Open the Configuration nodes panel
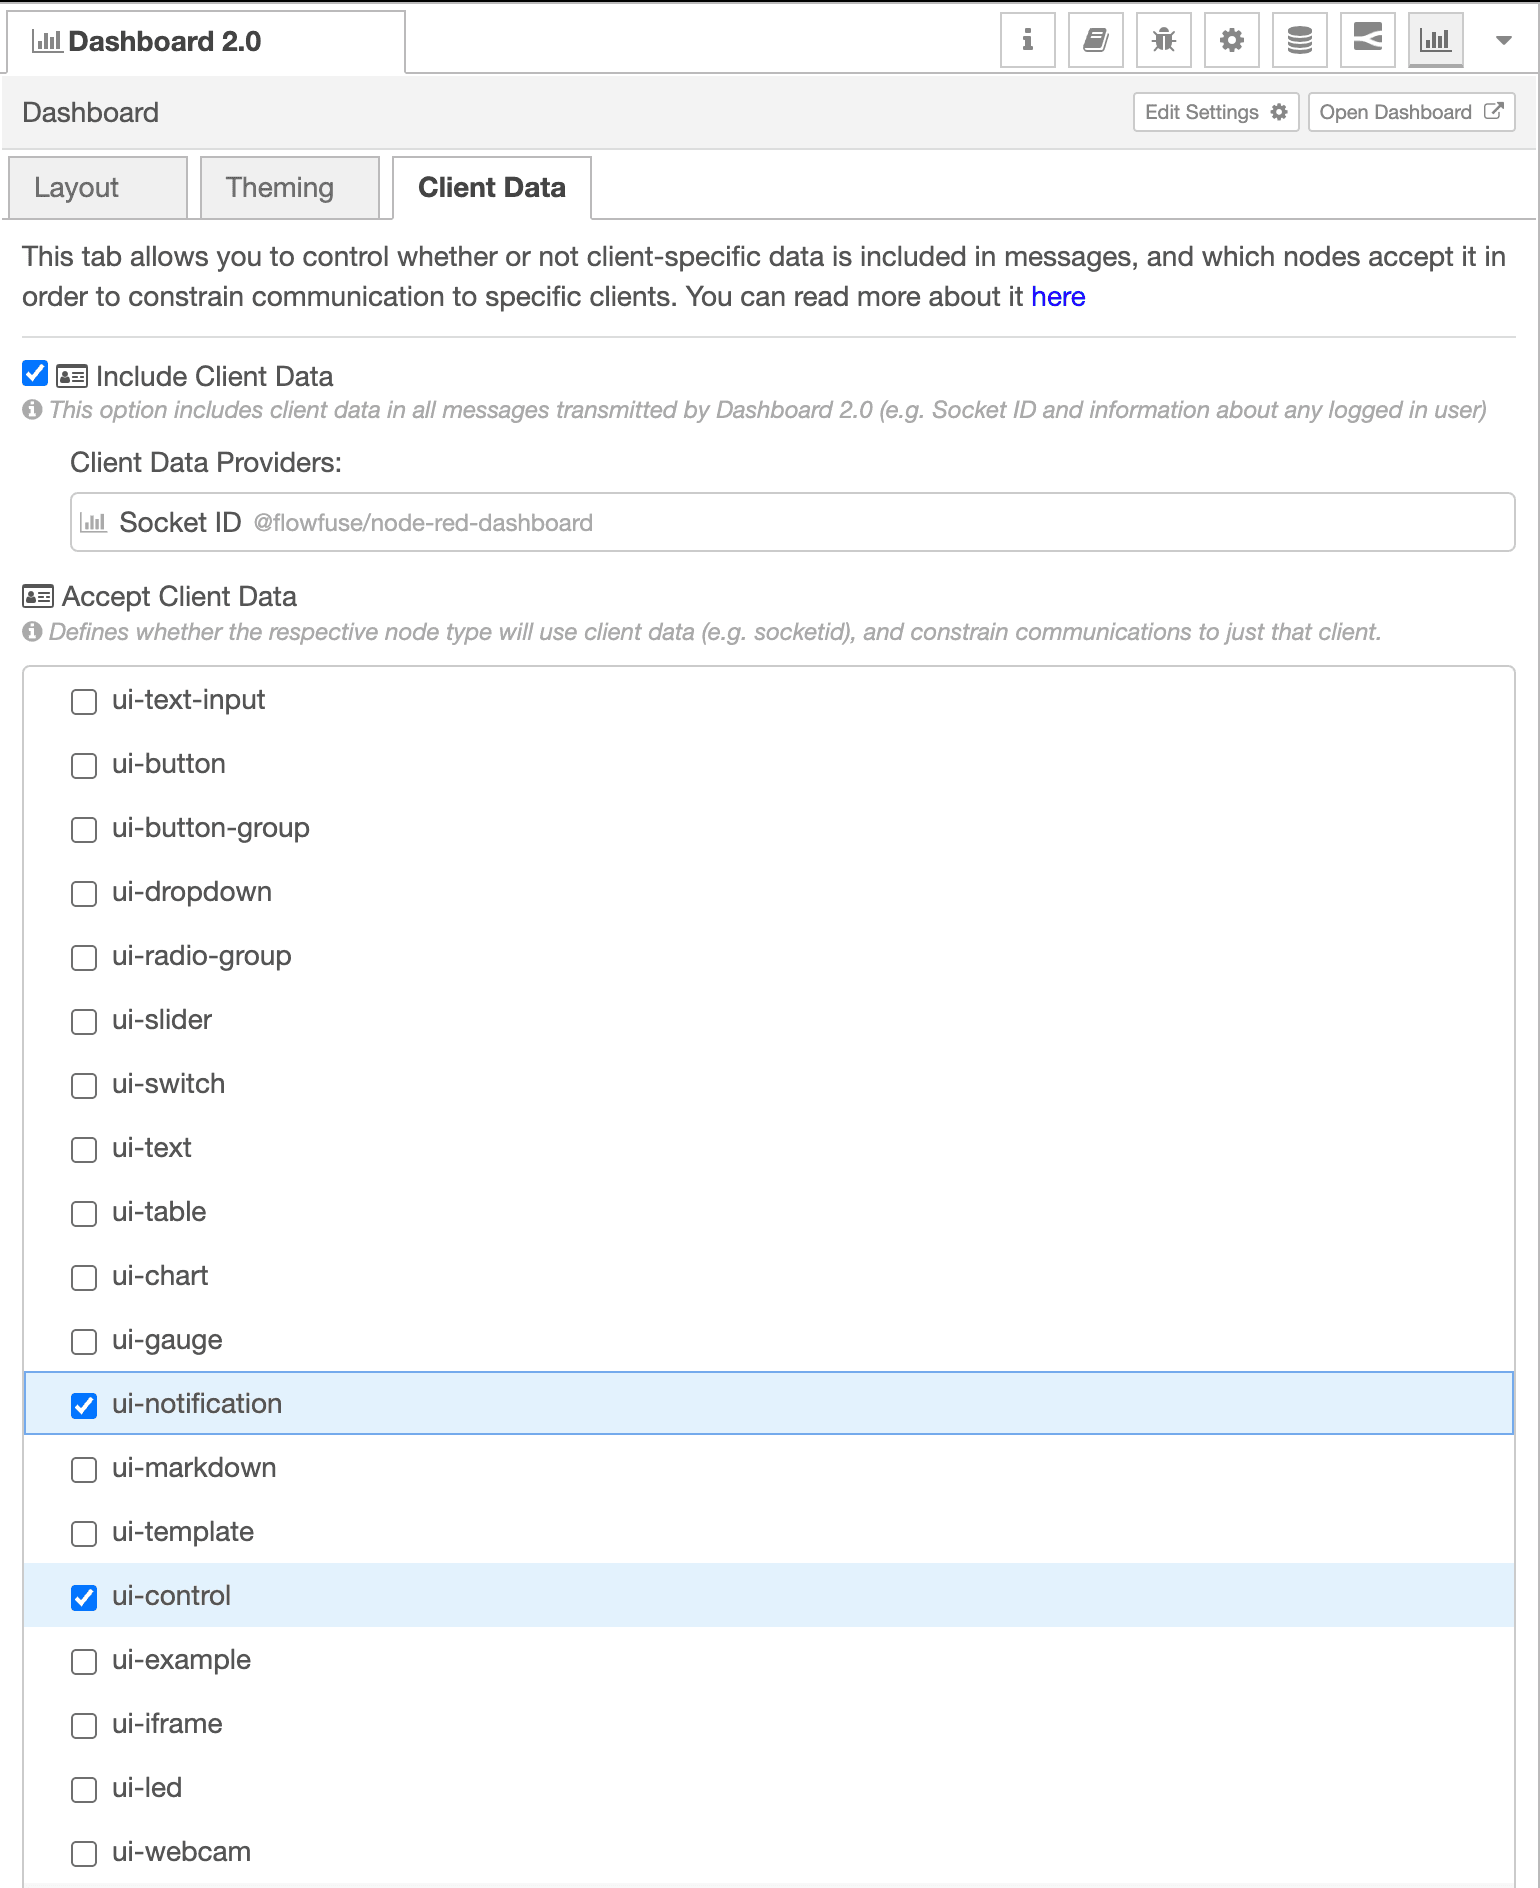 tap(1231, 40)
